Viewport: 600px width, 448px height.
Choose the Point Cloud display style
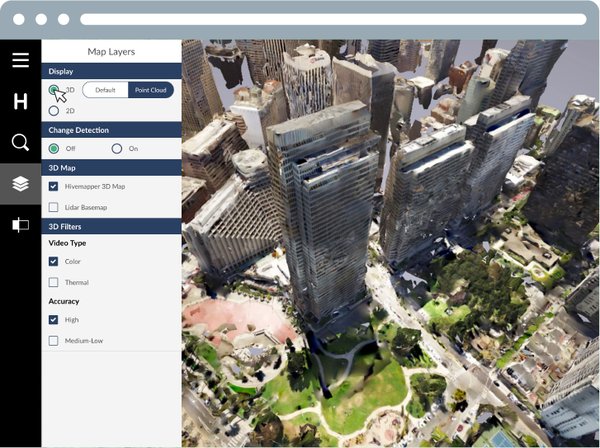(x=151, y=90)
